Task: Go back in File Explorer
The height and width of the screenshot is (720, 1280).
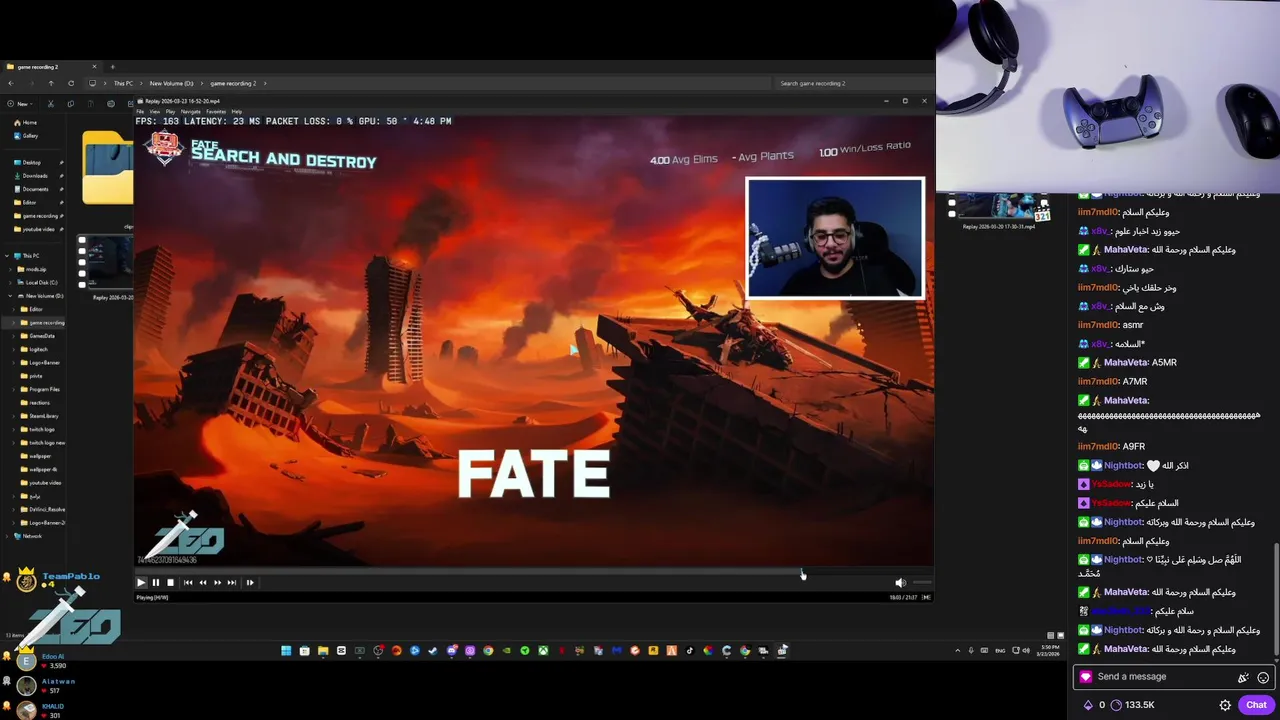Action: (x=11, y=83)
